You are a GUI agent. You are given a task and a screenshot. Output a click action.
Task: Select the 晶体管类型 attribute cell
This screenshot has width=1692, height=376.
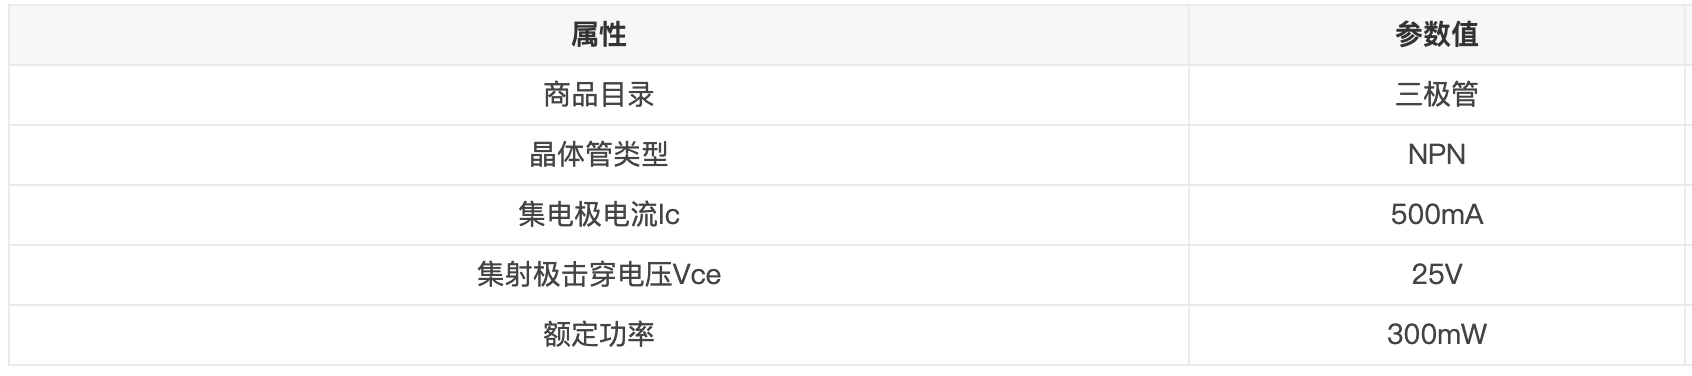pyautogui.click(x=599, y=155)
